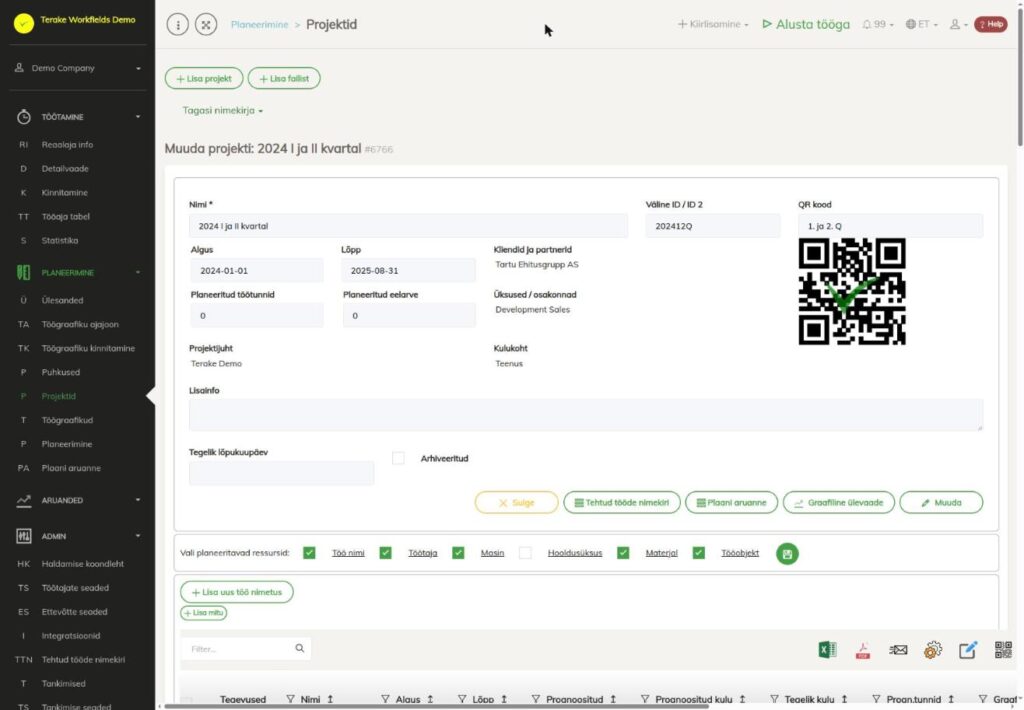This screenshot has height=710, width=1024.
Task: Open the user profile icon menu
Action: click(x=958, y=24)
